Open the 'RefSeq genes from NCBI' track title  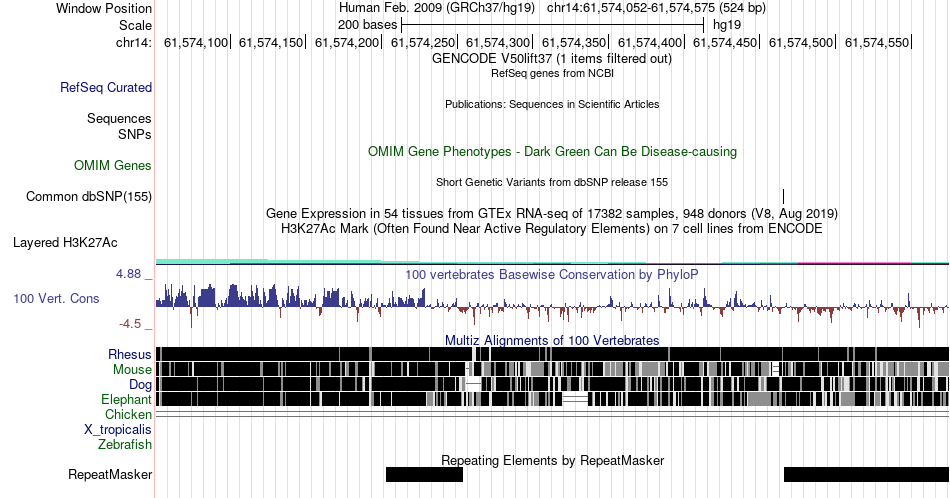(552, 73)
